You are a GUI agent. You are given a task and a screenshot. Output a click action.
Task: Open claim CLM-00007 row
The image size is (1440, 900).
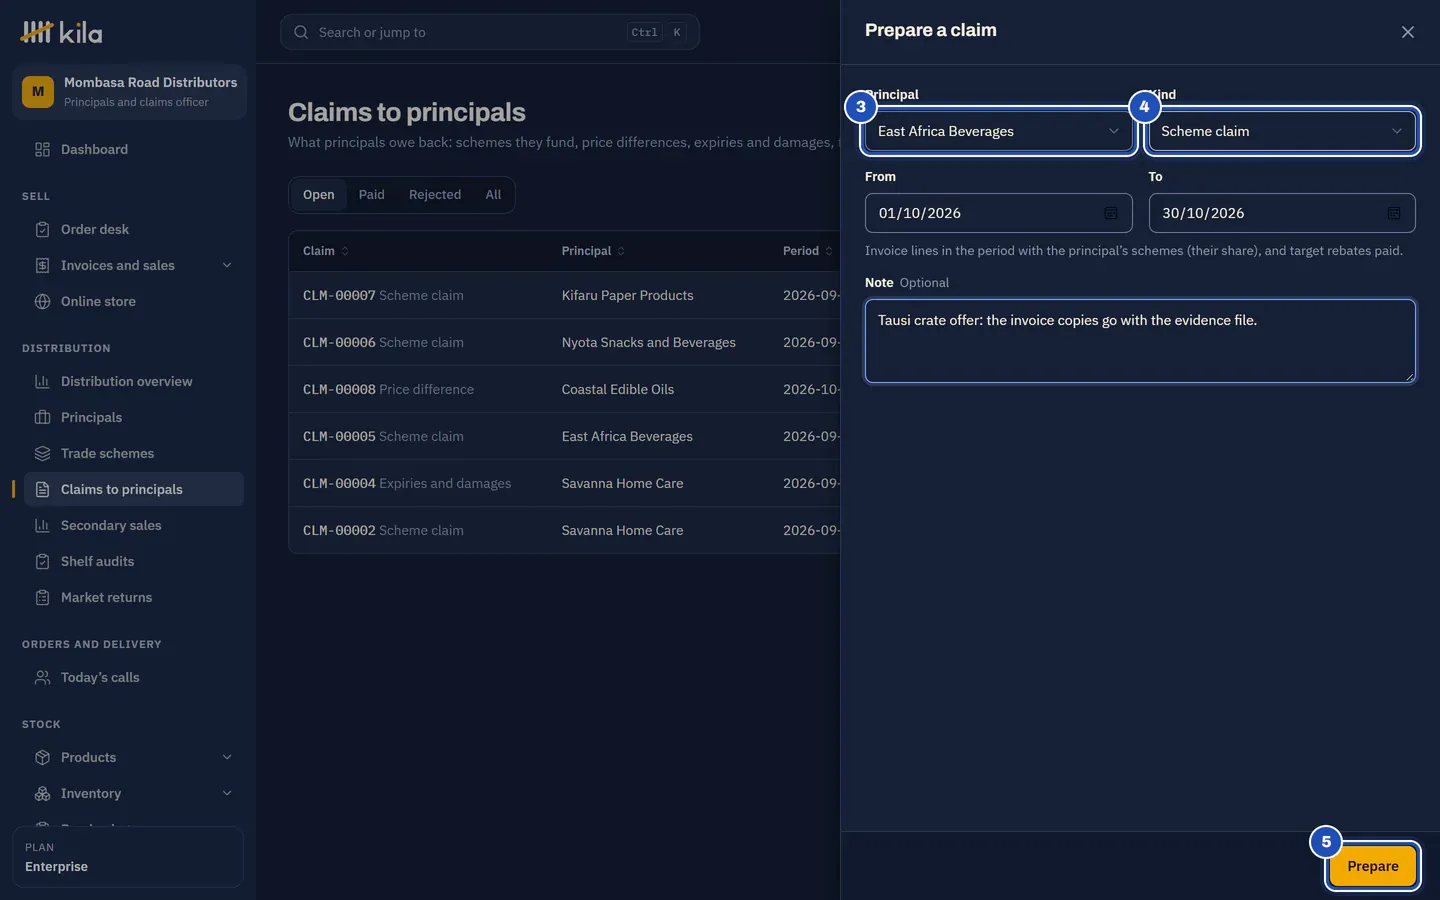coord(564,295)
